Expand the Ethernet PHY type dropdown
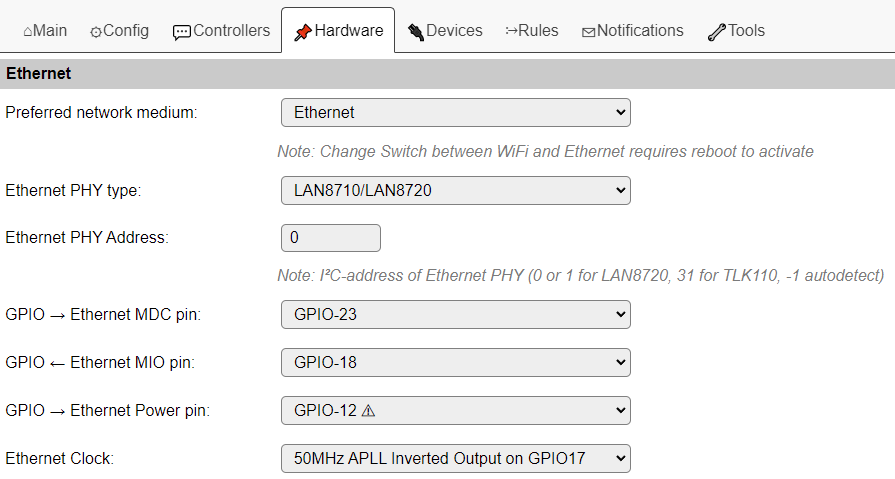The width and height of the screenshot is (895, 479). click(455, 190)
